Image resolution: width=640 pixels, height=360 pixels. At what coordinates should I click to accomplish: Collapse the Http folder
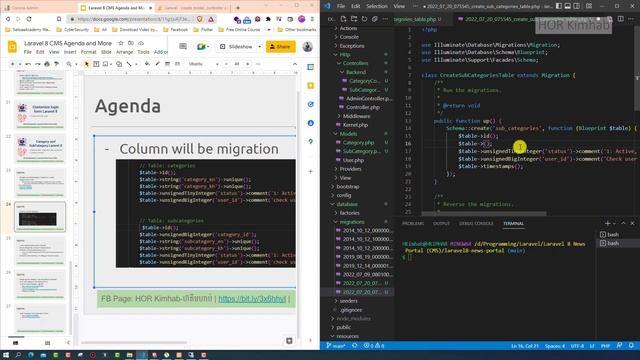click(345, 54)
